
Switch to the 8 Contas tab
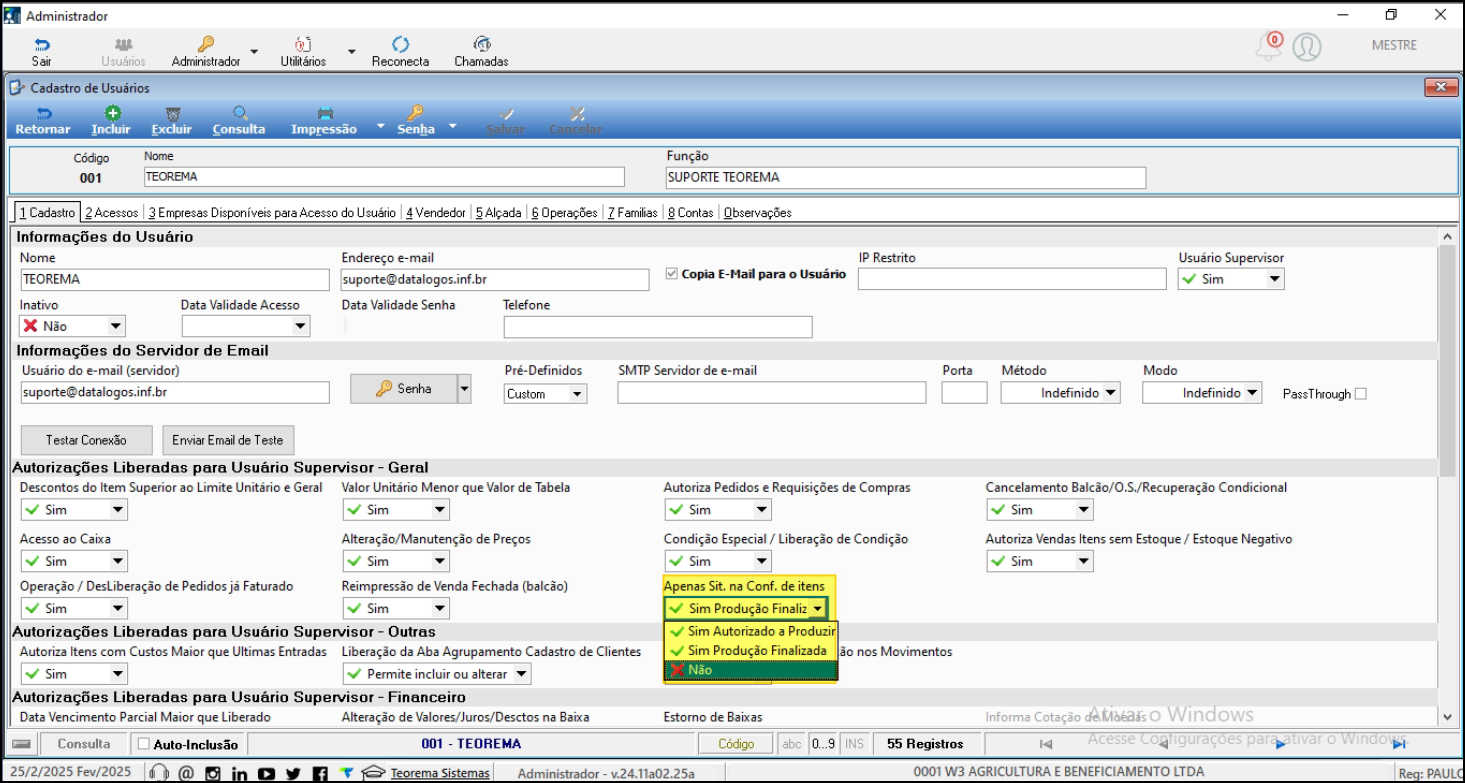[x=691, y=213]
